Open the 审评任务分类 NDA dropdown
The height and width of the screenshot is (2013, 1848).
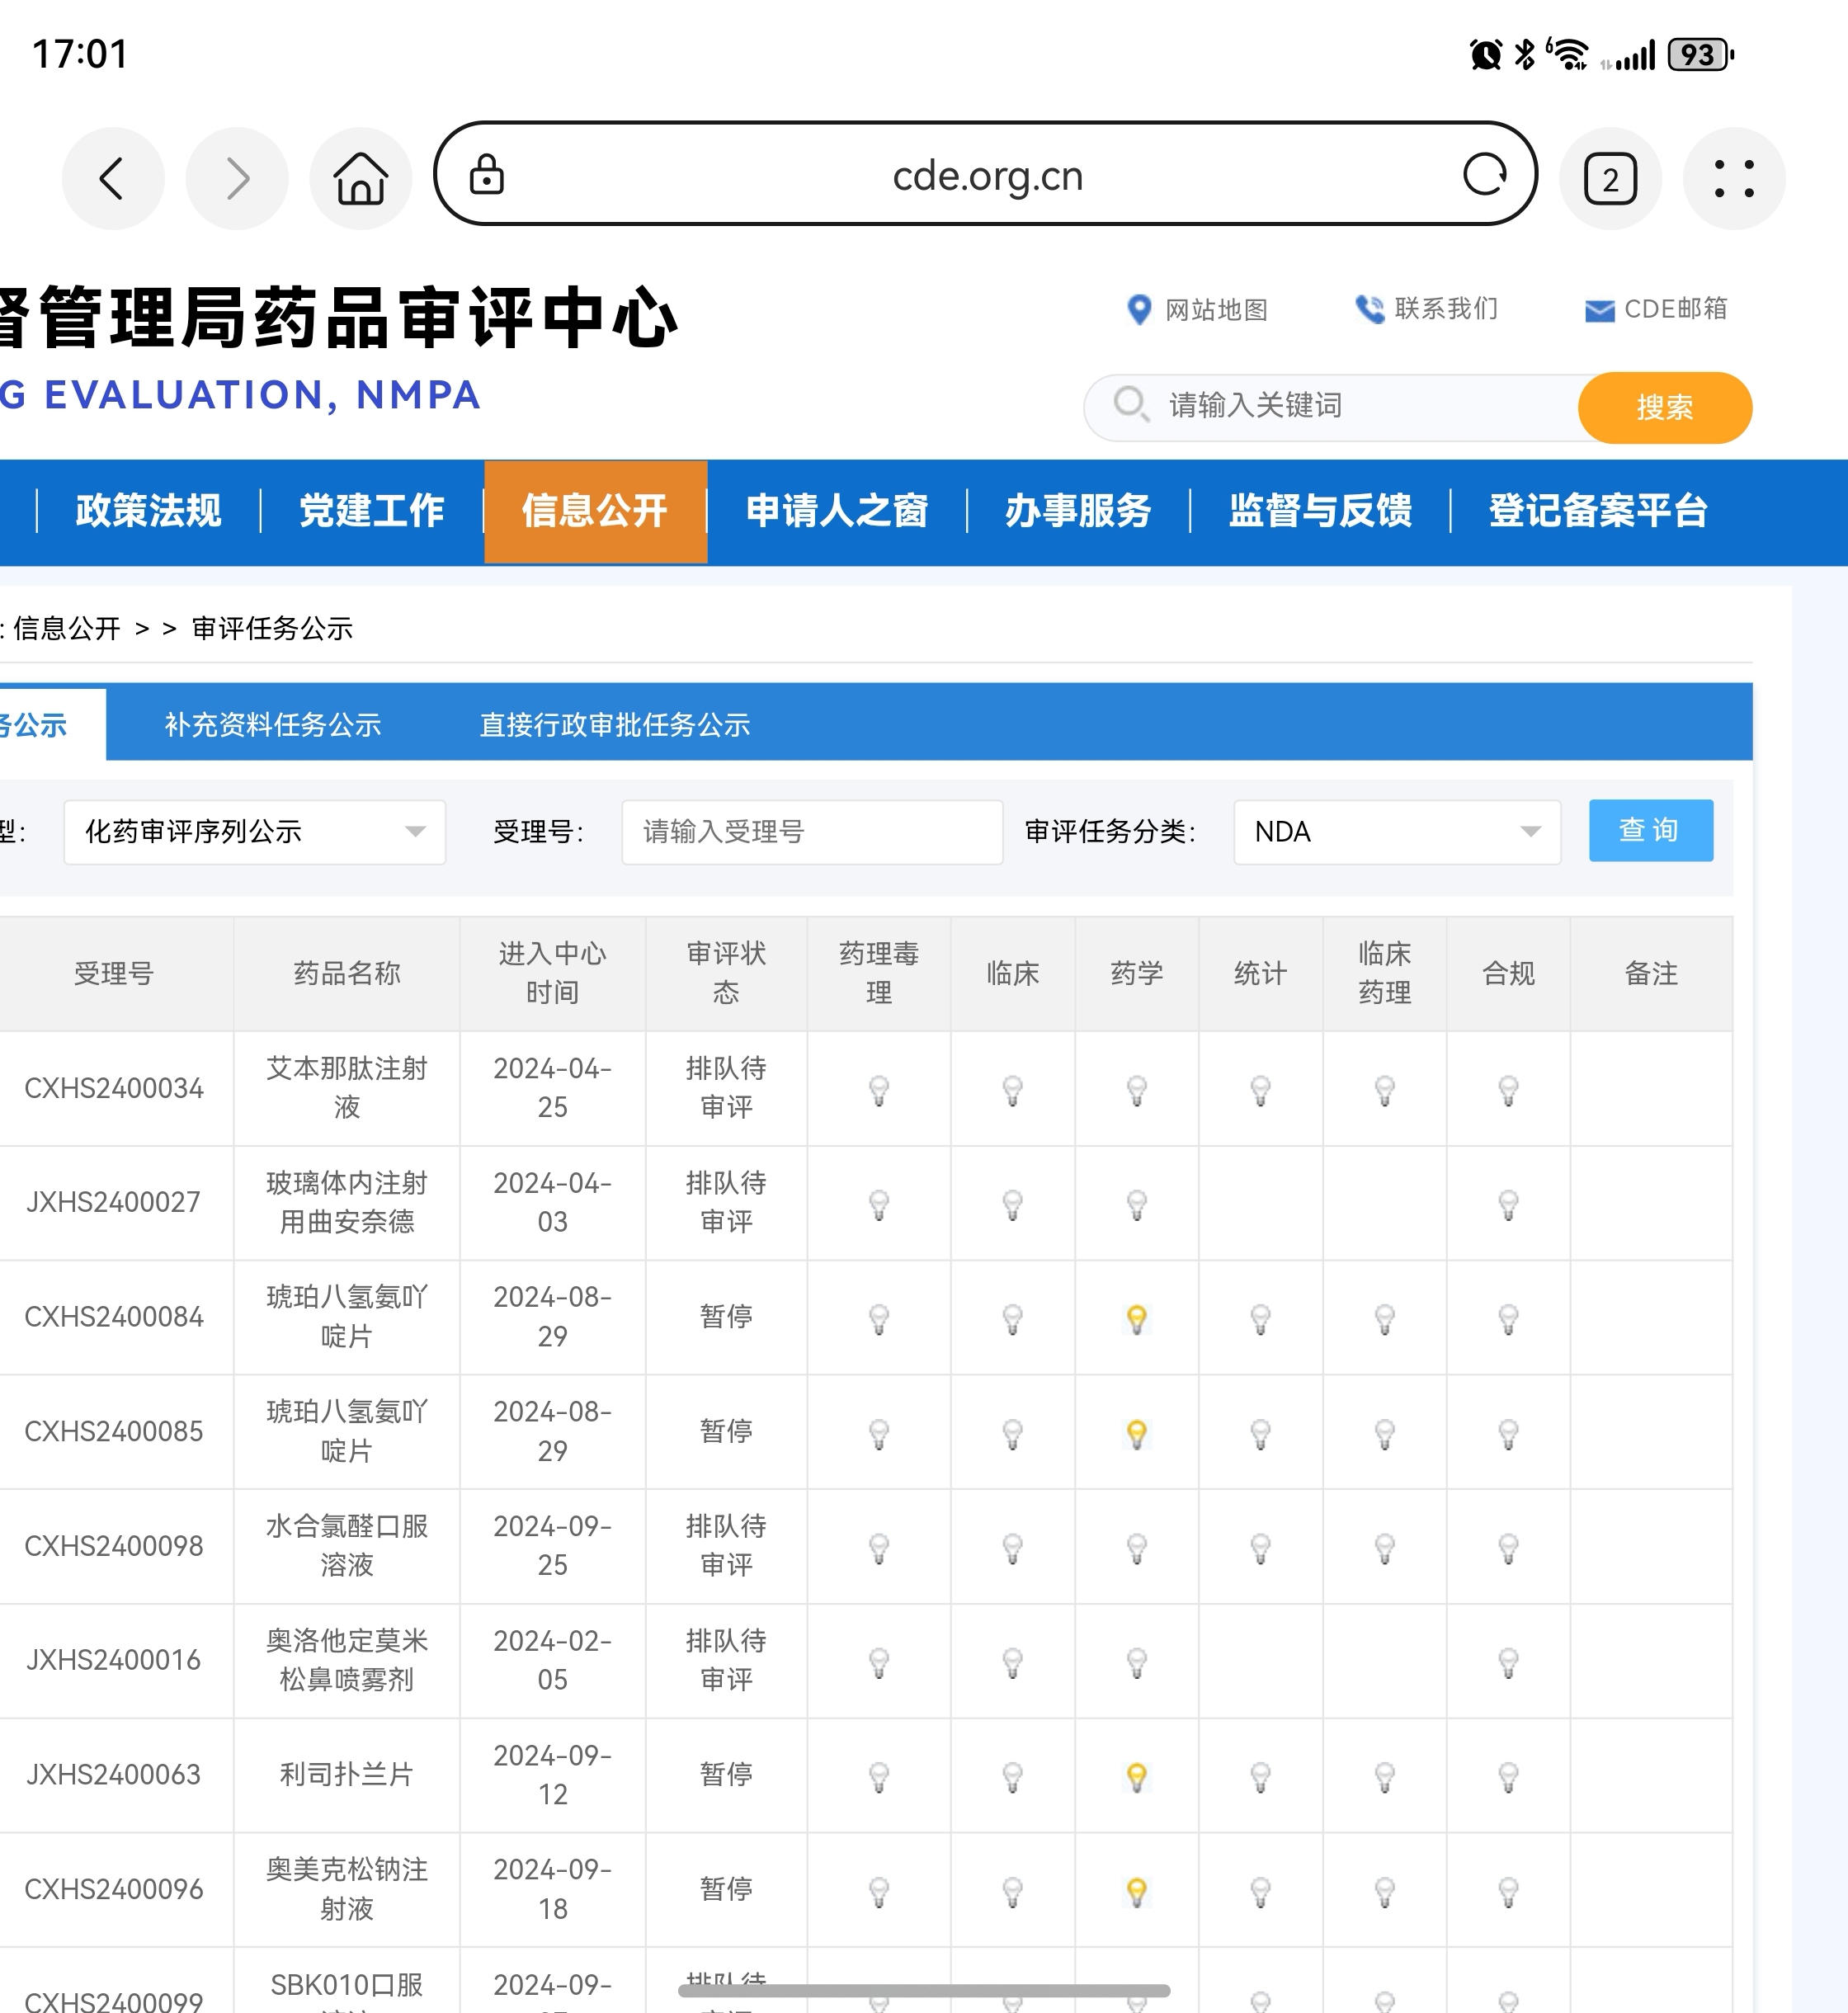tap(1396, 831)
